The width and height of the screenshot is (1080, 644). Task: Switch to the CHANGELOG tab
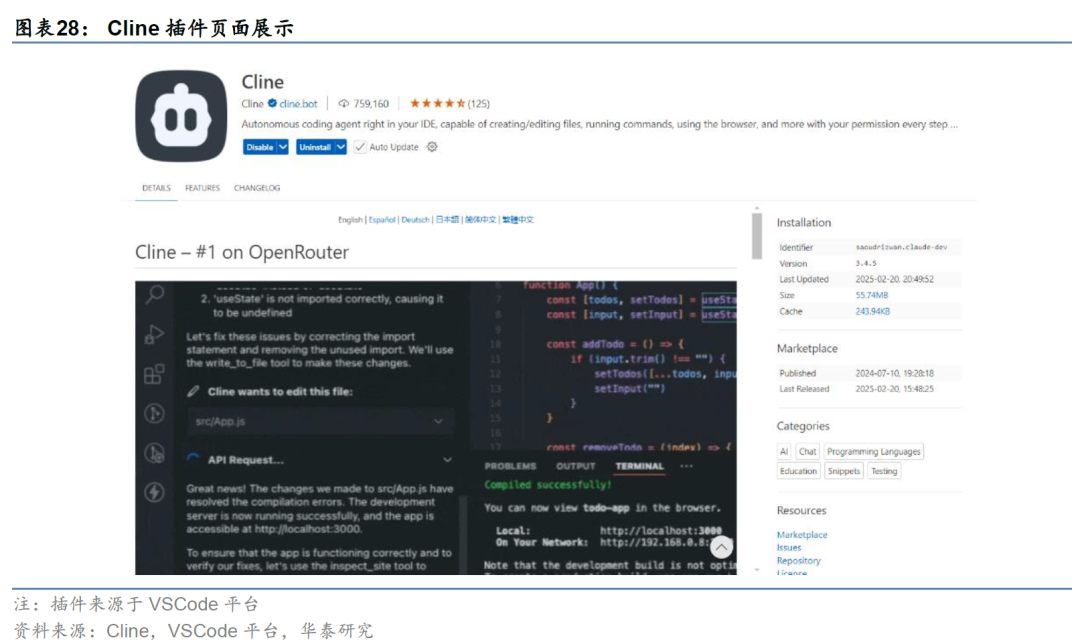tap(257, 188)
